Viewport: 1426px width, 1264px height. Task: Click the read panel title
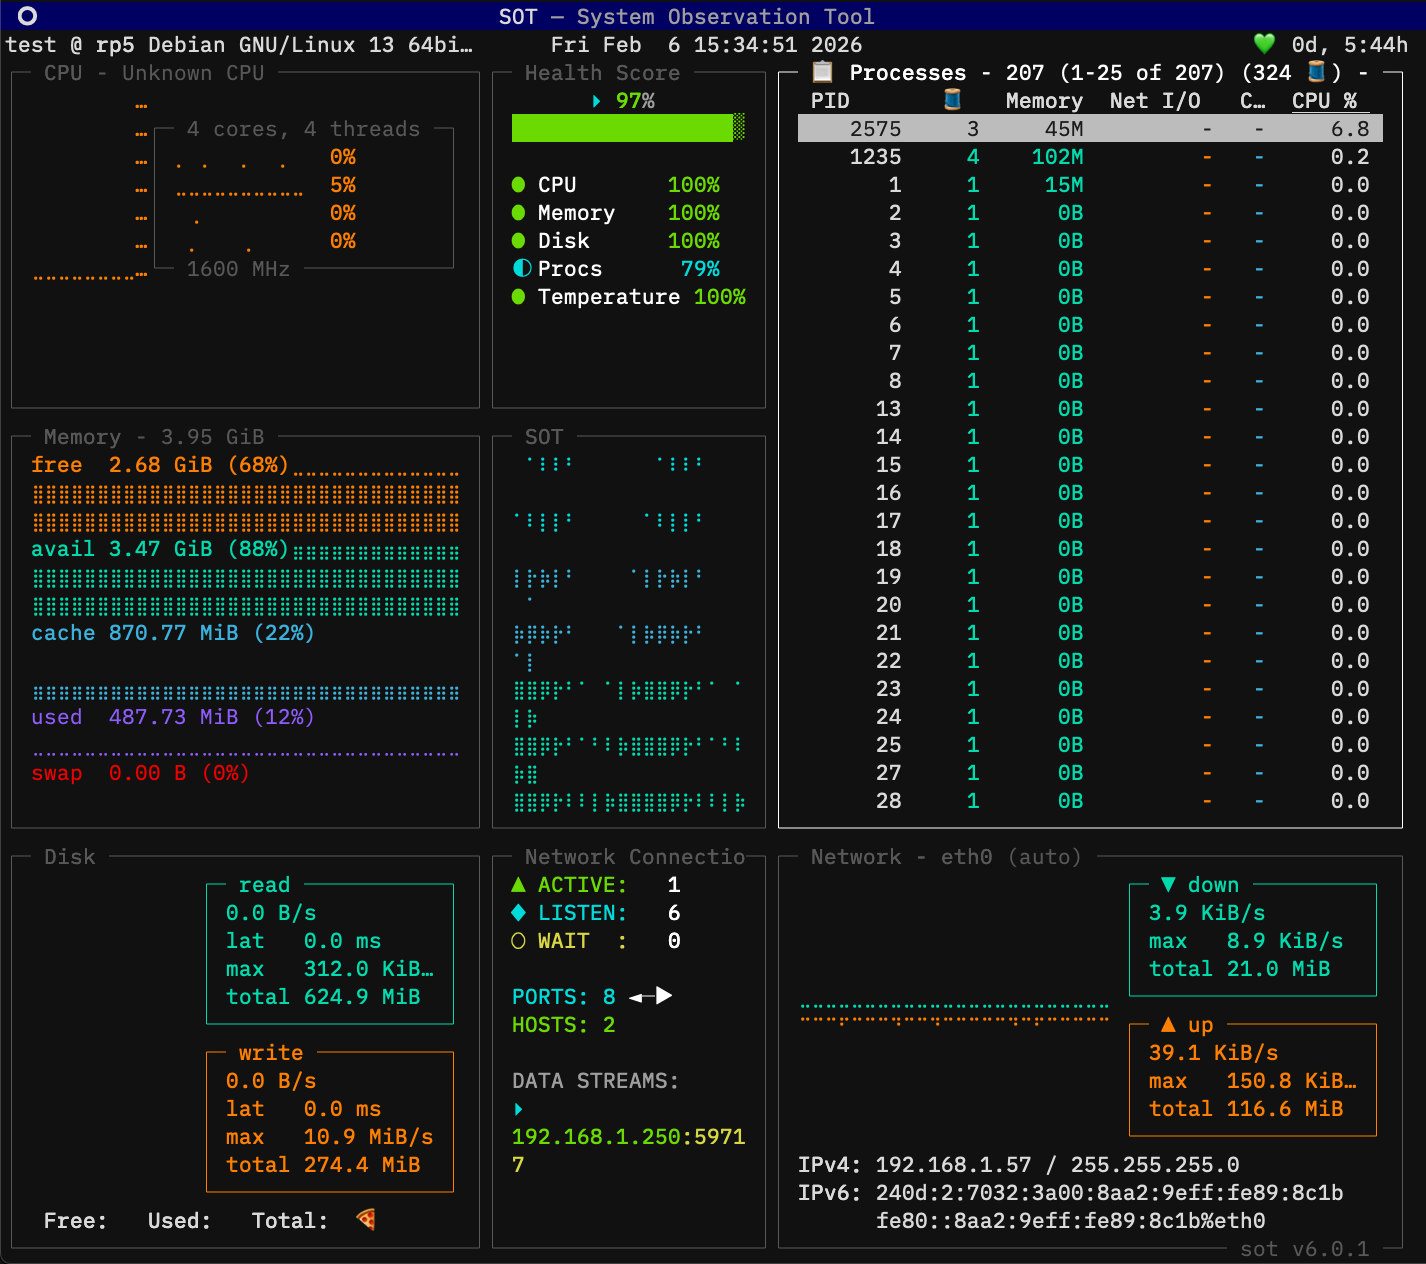pyautogui.click(x=264, y=884)
